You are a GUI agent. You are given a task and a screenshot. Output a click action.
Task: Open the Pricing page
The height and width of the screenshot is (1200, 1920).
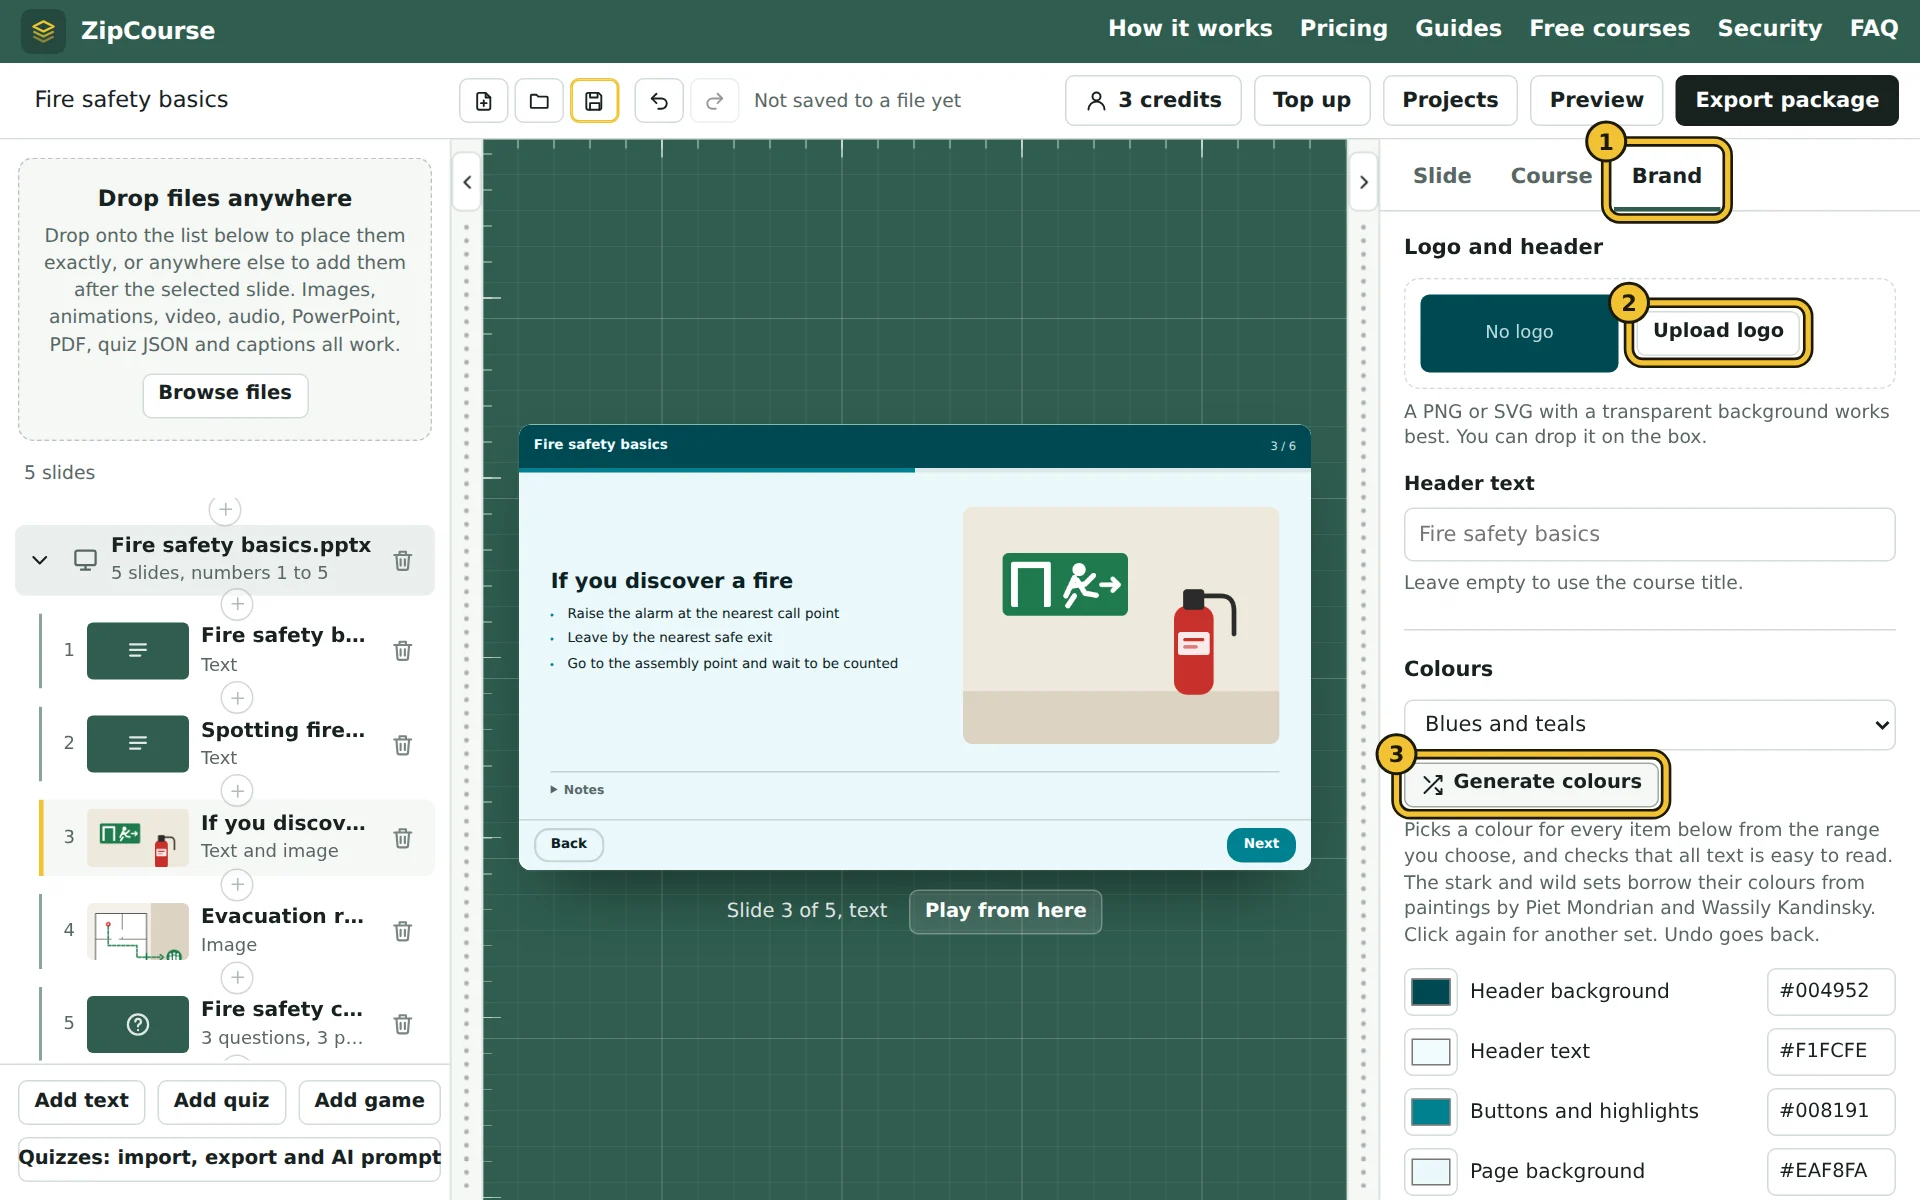coord(1344,29)
